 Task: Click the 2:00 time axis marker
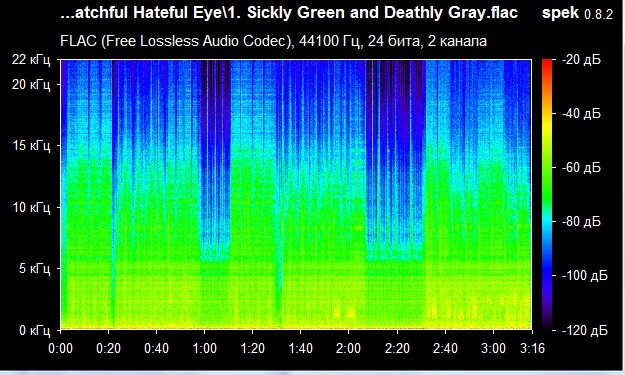348,349
